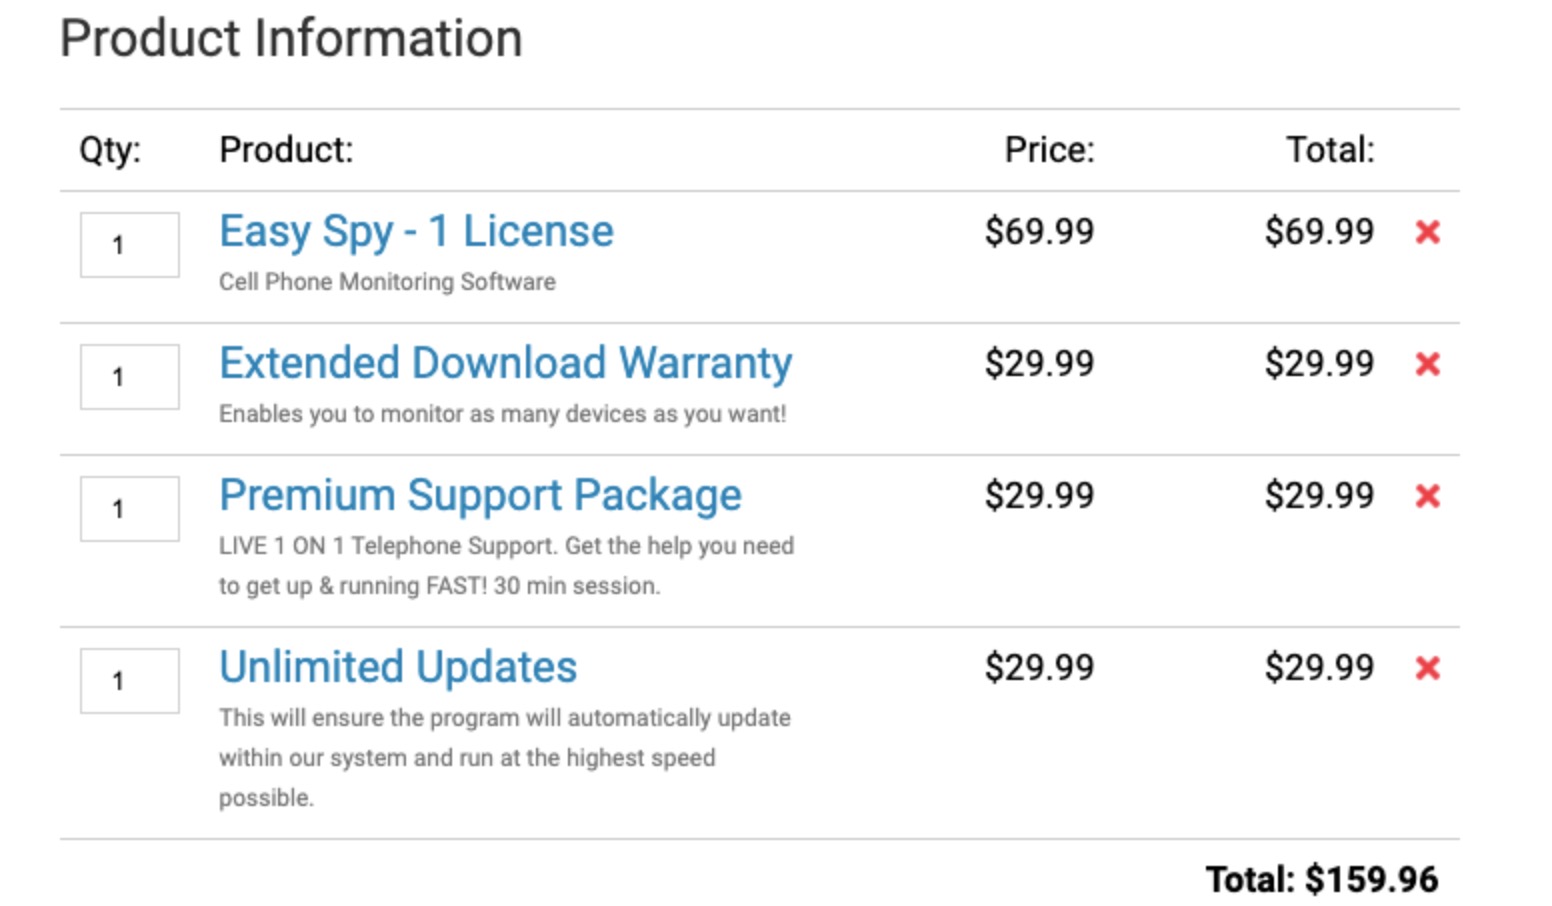Viewport: 1552px width, 906px height.
Task: Click the red X beside Unlimited Updates
Action: pyautogui.click(x=1427, y=668)
